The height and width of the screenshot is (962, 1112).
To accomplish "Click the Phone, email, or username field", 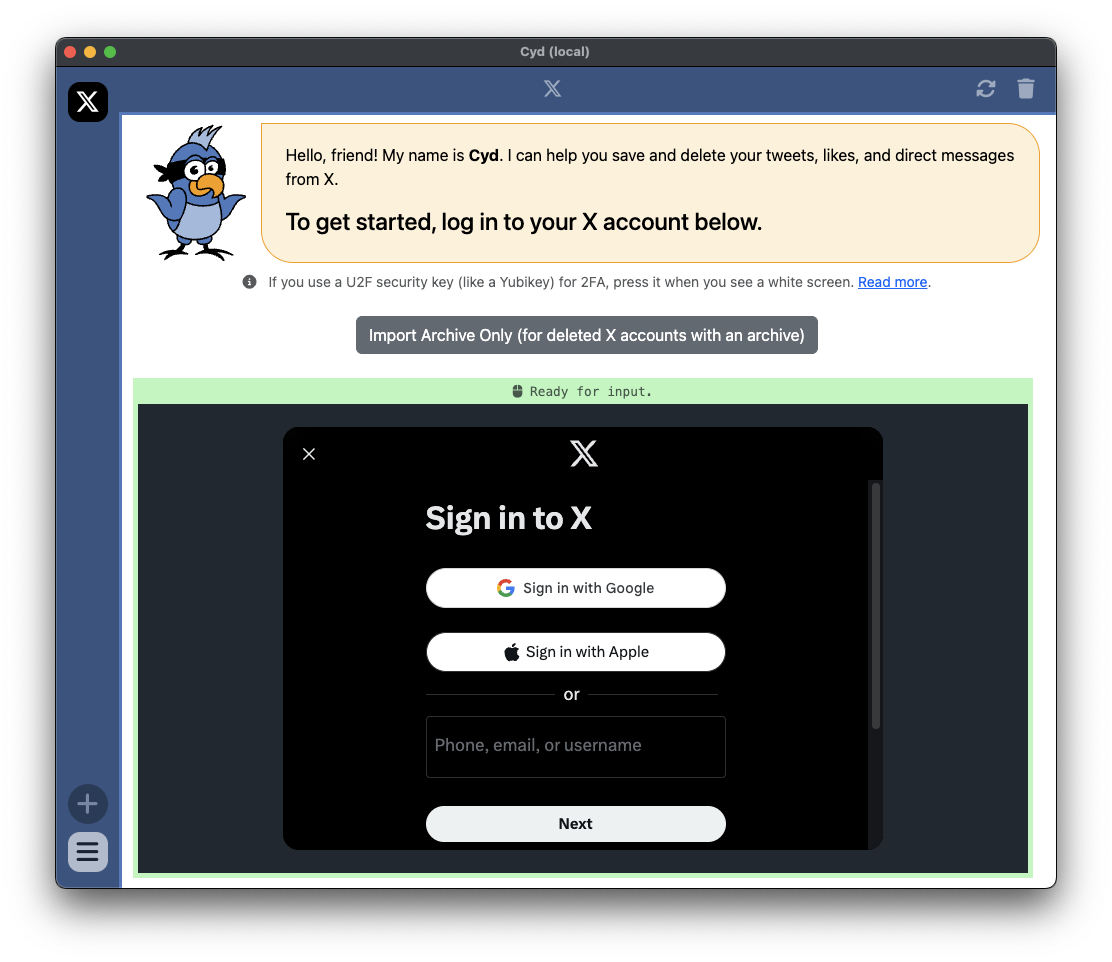I will tap(575, 746).
